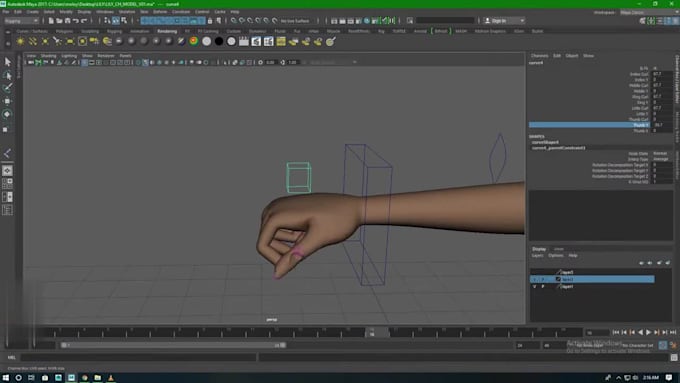This screenshot has height=383, width=680.
Task: Switch to four view layout
Action: (7, 183)
